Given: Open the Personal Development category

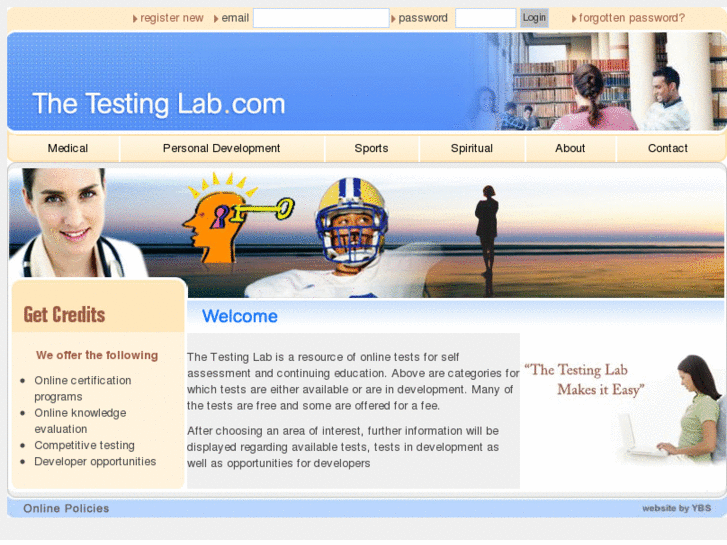Looking at the screenshot, I should [x=222, y=148].
